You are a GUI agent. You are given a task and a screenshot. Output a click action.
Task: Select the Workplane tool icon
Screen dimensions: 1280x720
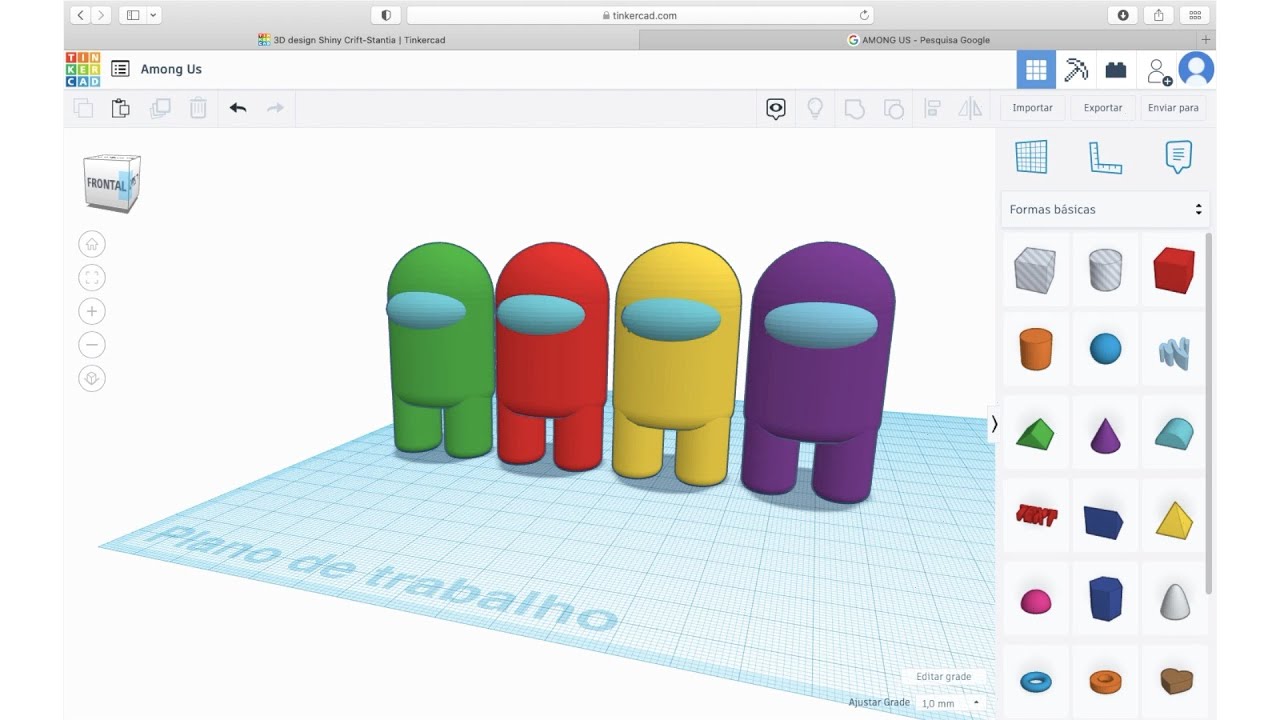(1031, 156)
